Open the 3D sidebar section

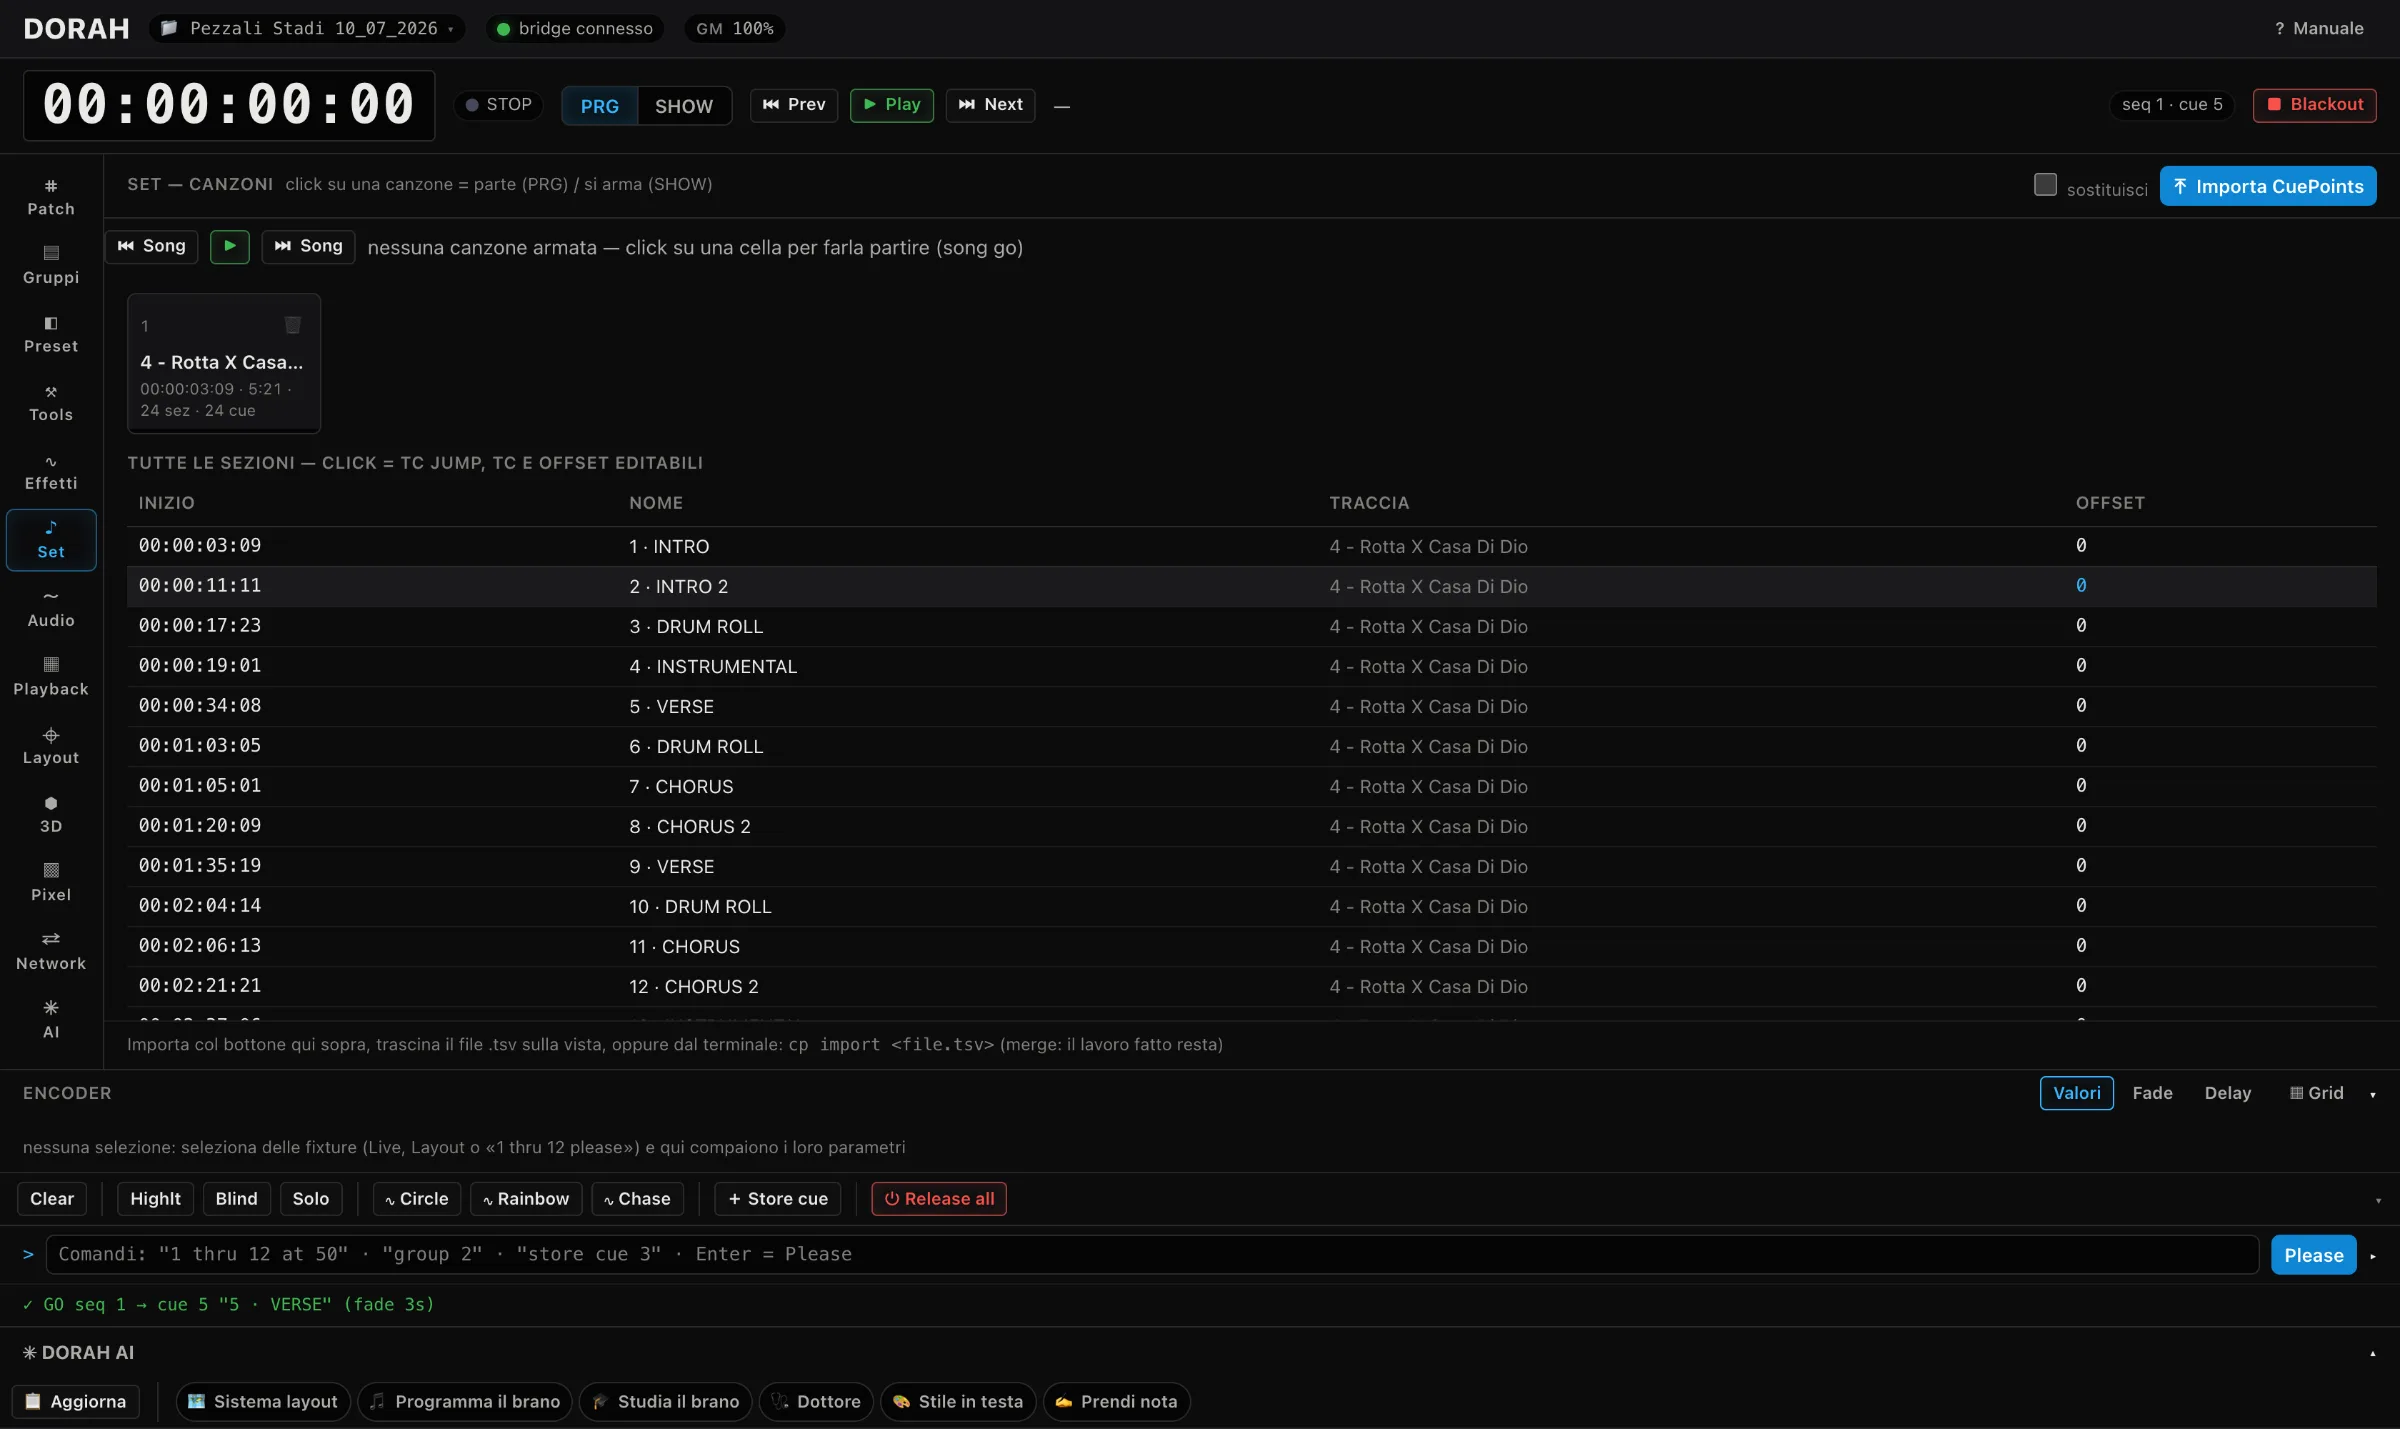(51, 815)
